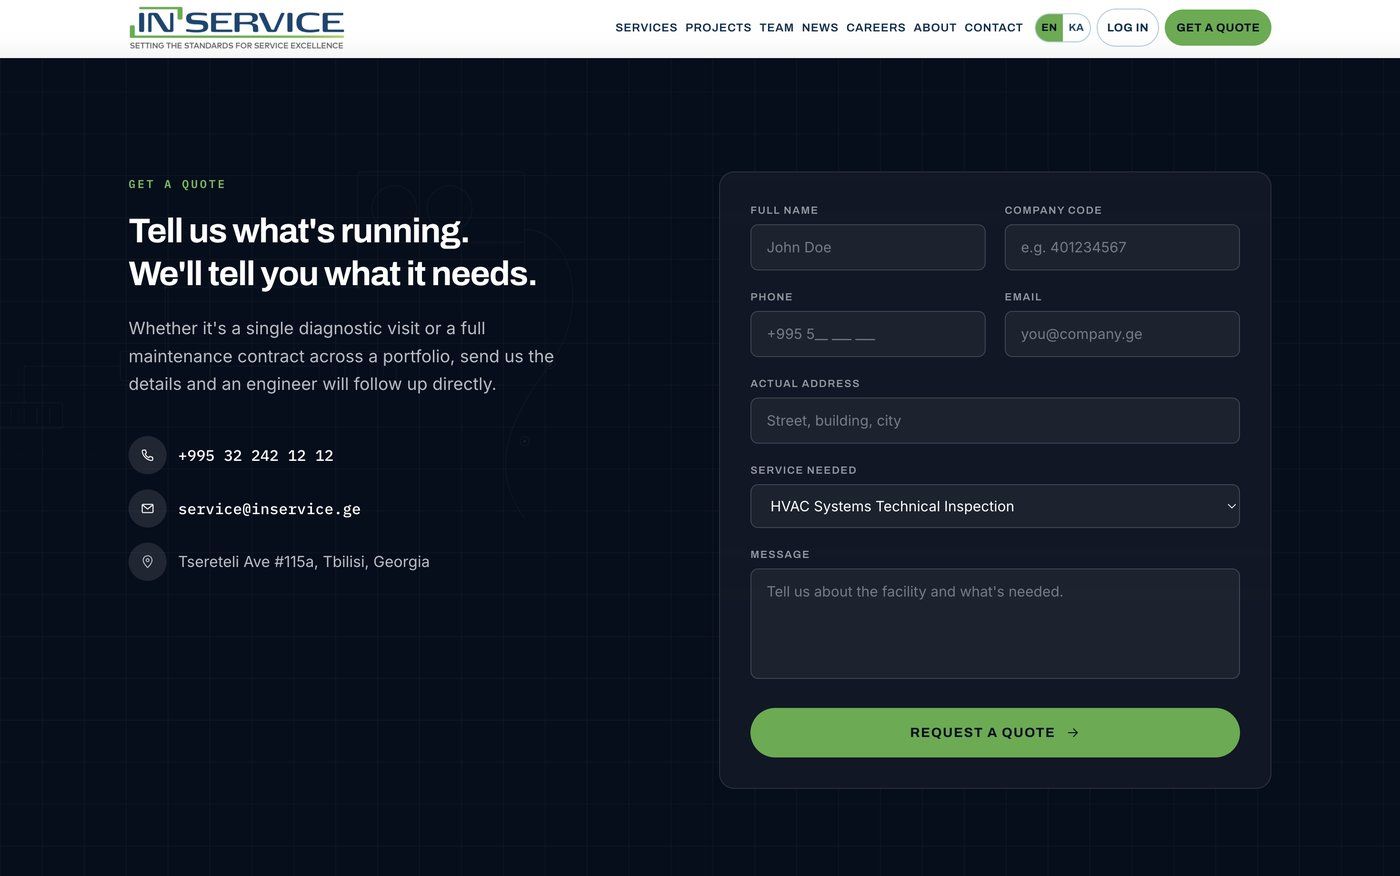The width and height of the screenshot is (1400, 876).
Task: Click the InService logo
Action: [x=237, y=28]
